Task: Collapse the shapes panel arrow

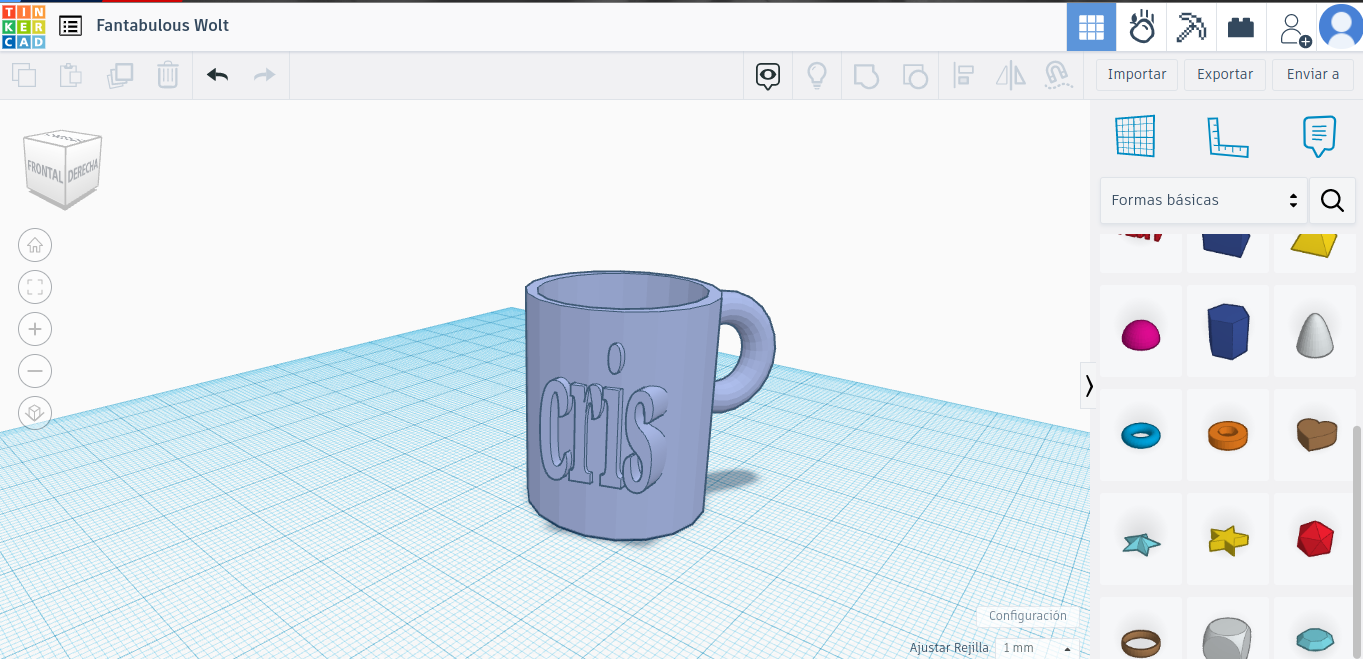Action: [1088, 385]
